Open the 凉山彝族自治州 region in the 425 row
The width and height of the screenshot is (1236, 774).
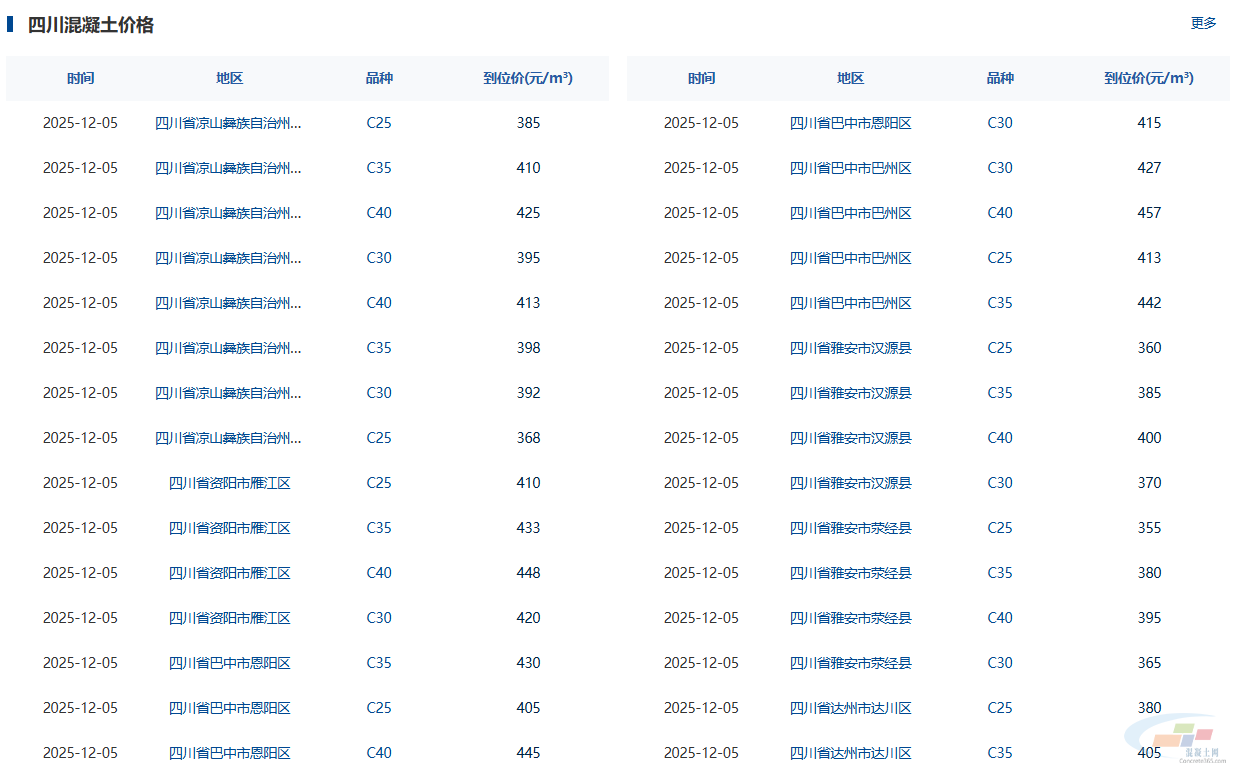pyautogui.click(x=228, y=213)
